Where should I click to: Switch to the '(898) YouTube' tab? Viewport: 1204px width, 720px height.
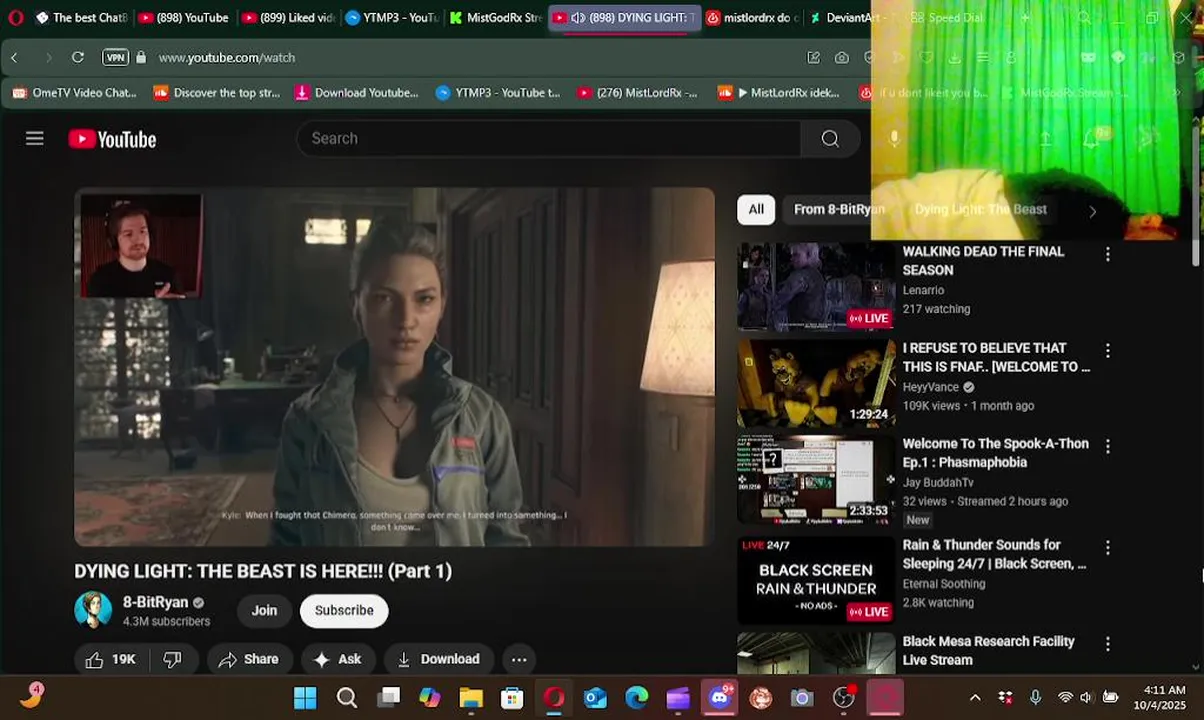tap(183, 17)
